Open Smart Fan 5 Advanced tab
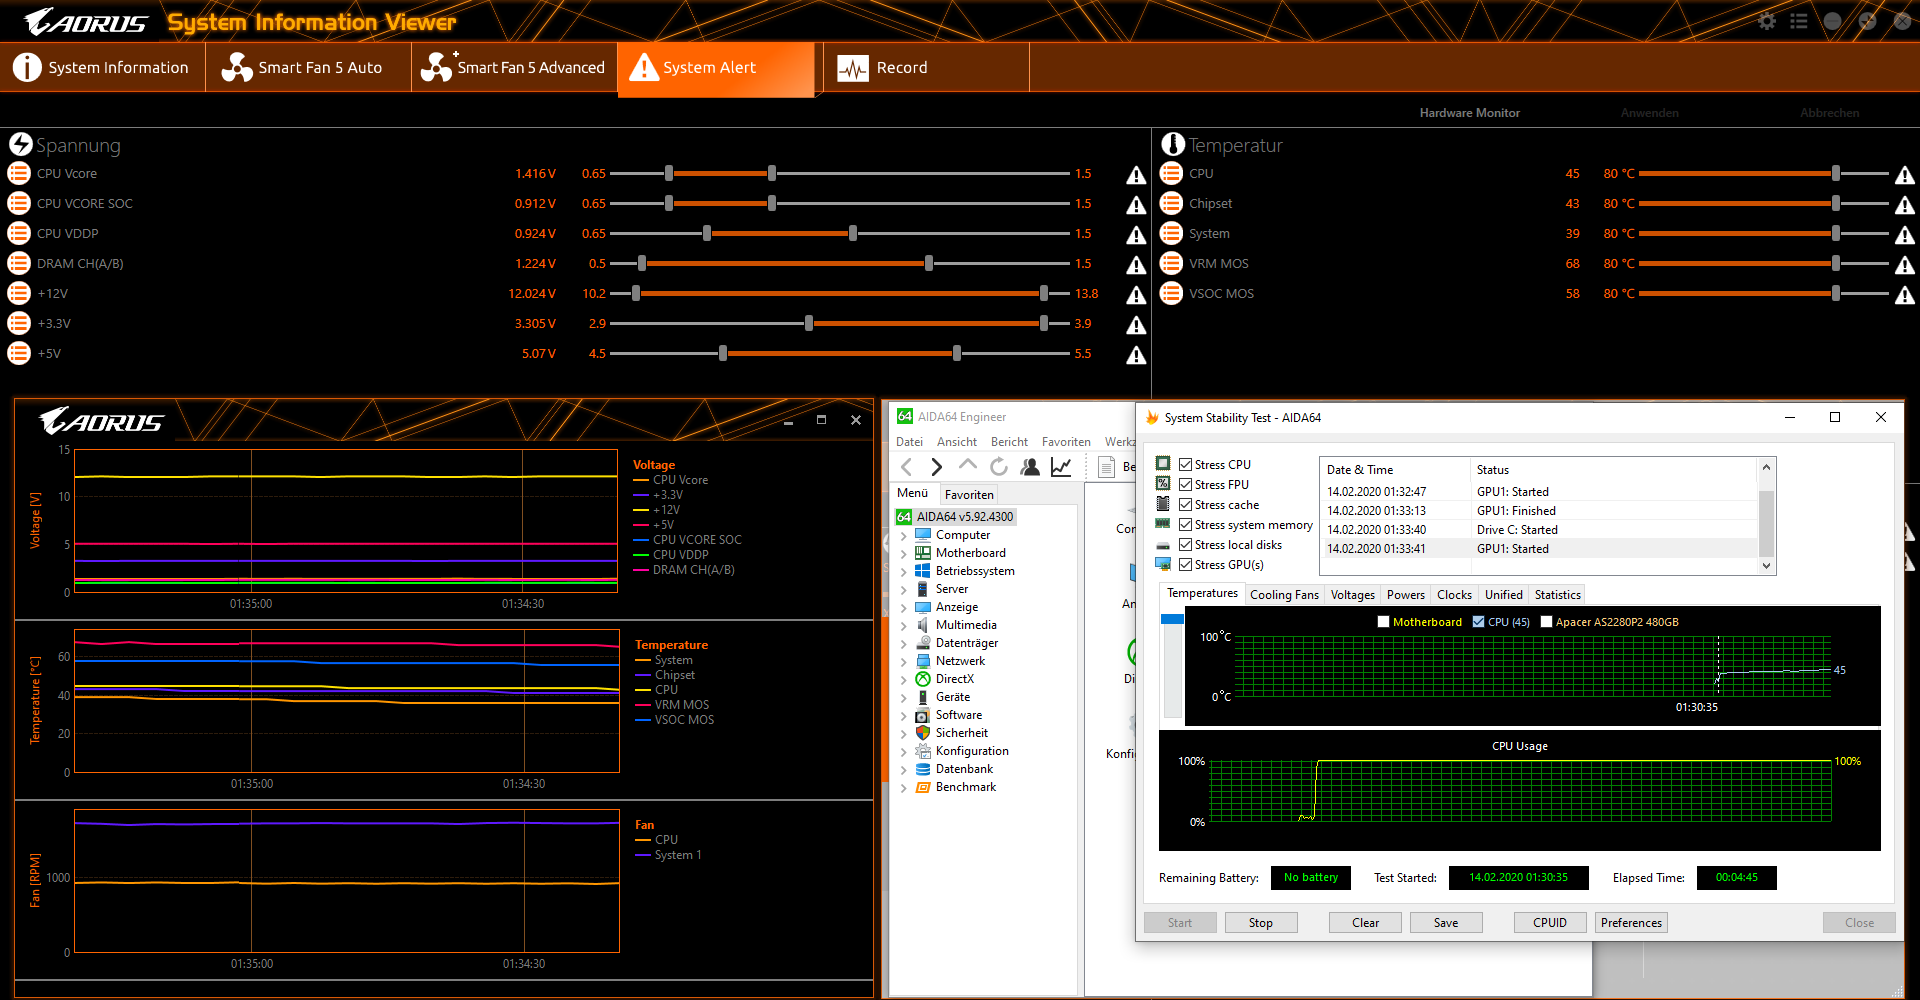Screen dimensions: 1920x1000 [x=514, y=68]
